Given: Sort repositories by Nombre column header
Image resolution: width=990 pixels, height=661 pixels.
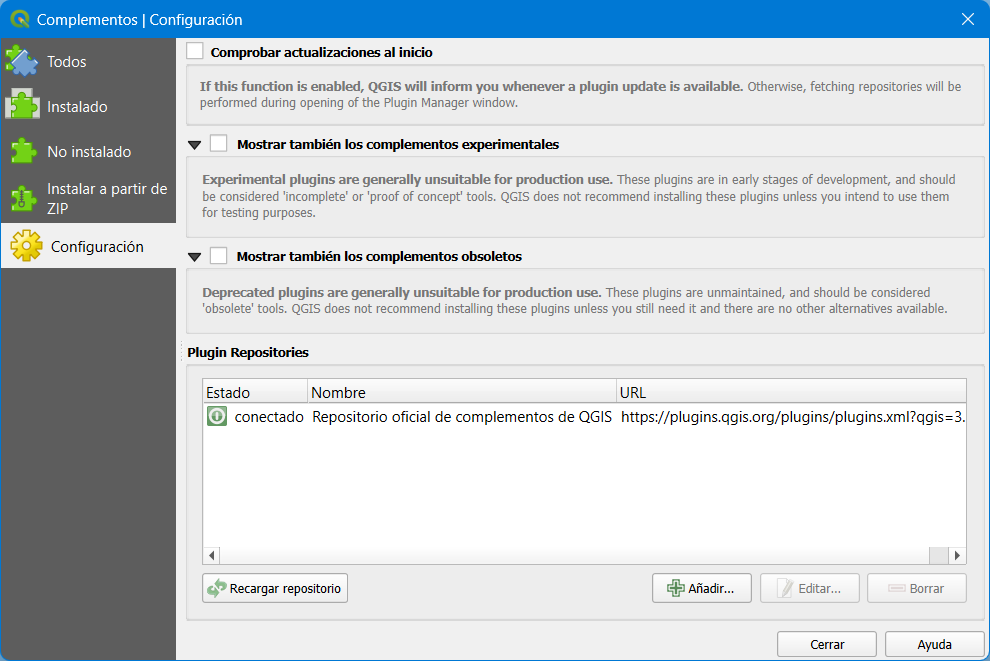Looking at the screenshot, I should point(462,392).
